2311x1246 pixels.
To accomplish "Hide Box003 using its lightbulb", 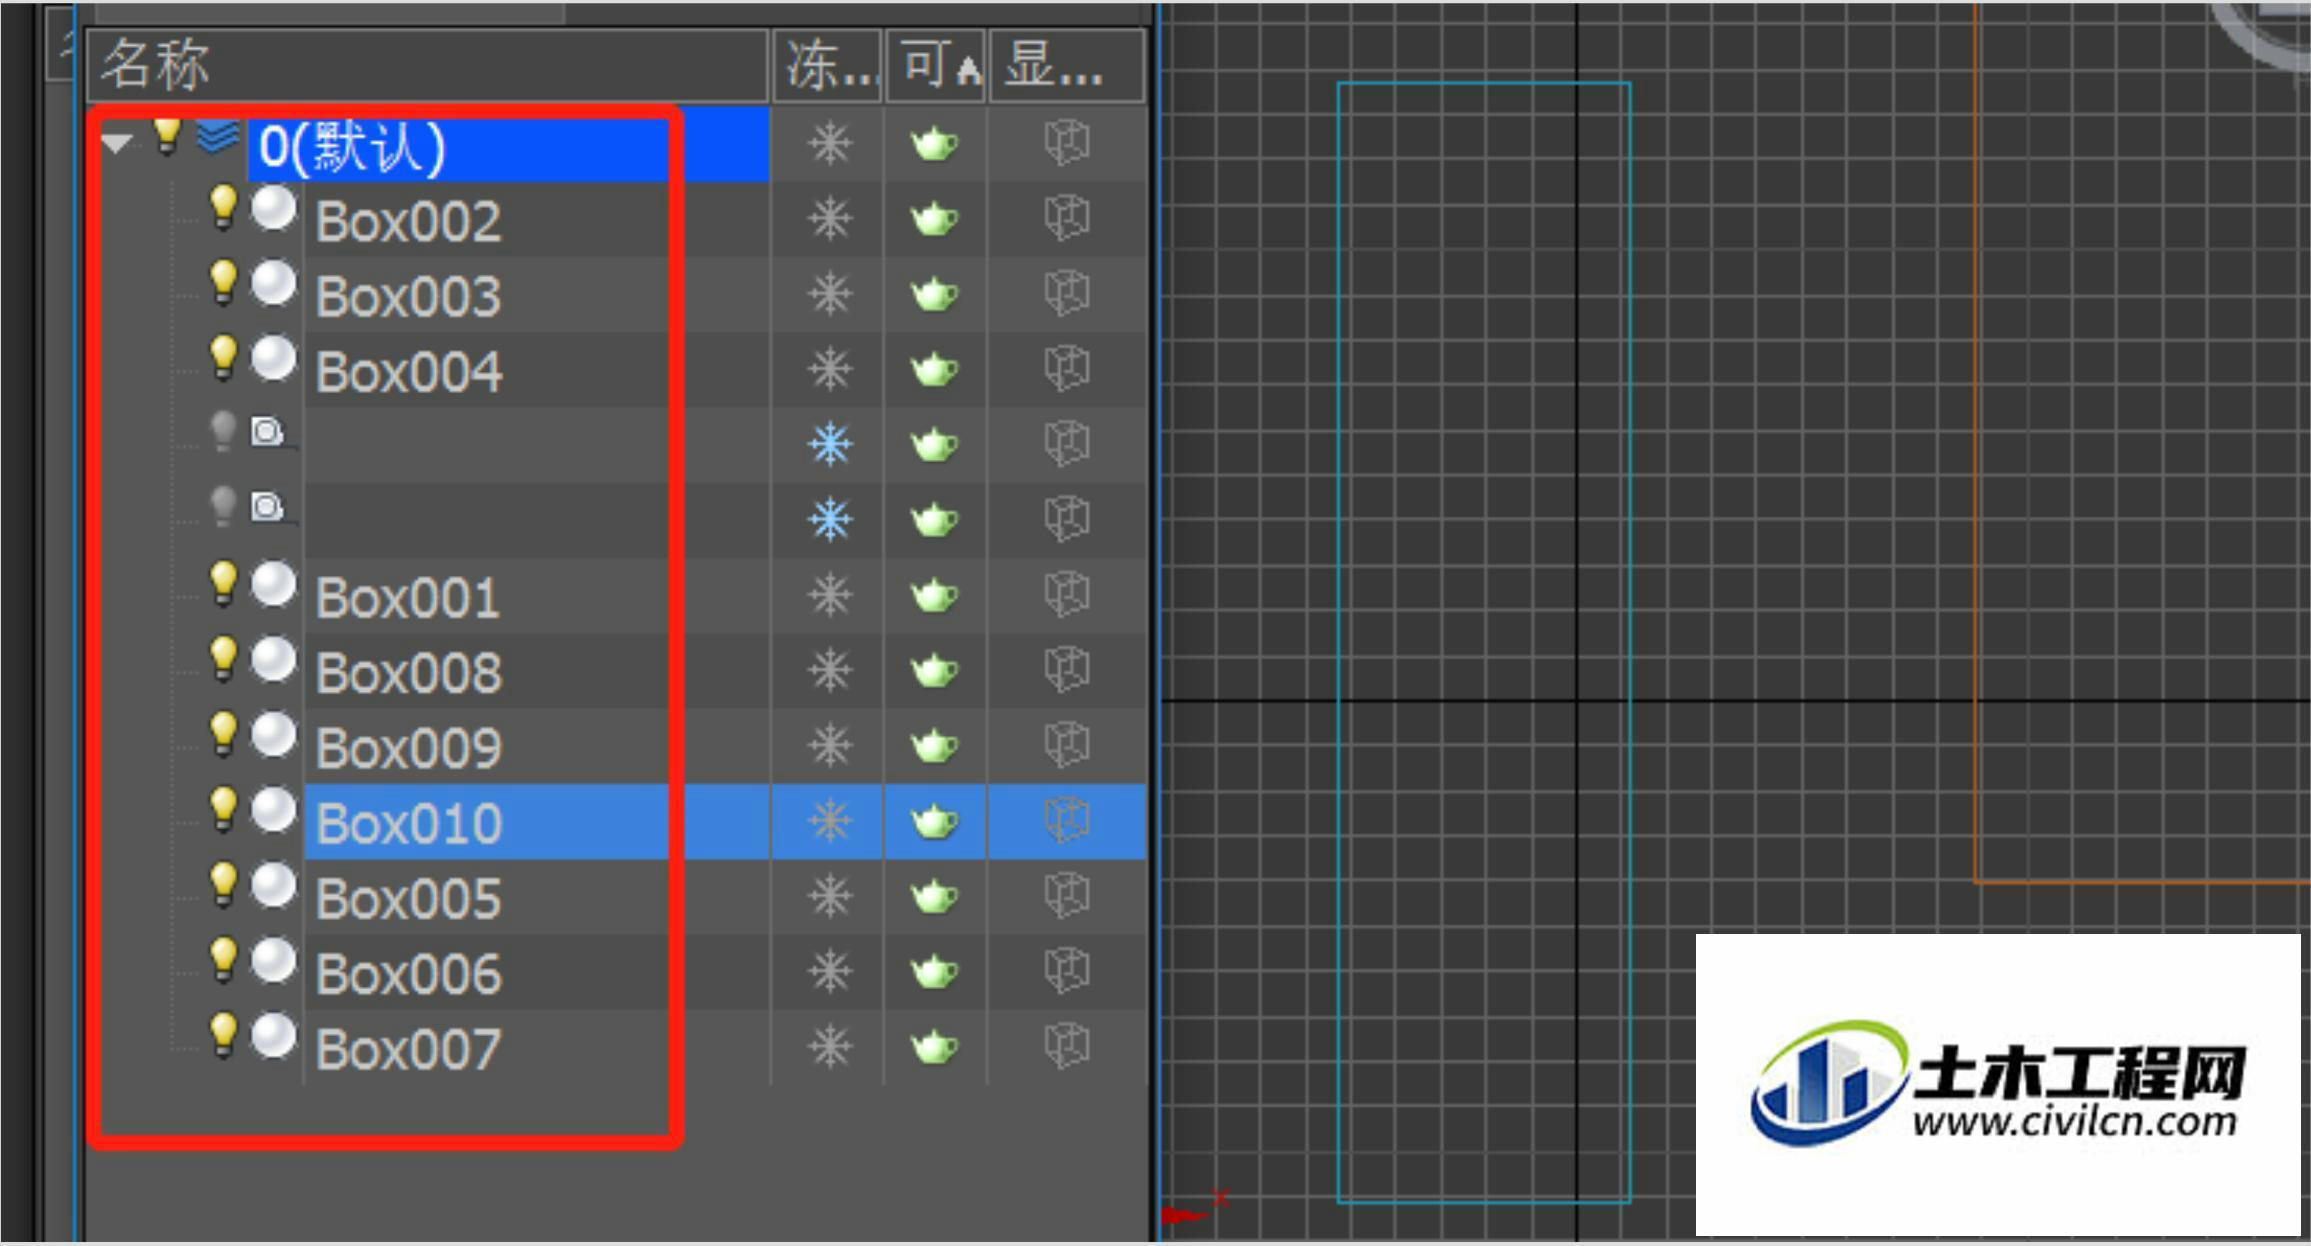I will pyautogui.click(x=223, y=282).
